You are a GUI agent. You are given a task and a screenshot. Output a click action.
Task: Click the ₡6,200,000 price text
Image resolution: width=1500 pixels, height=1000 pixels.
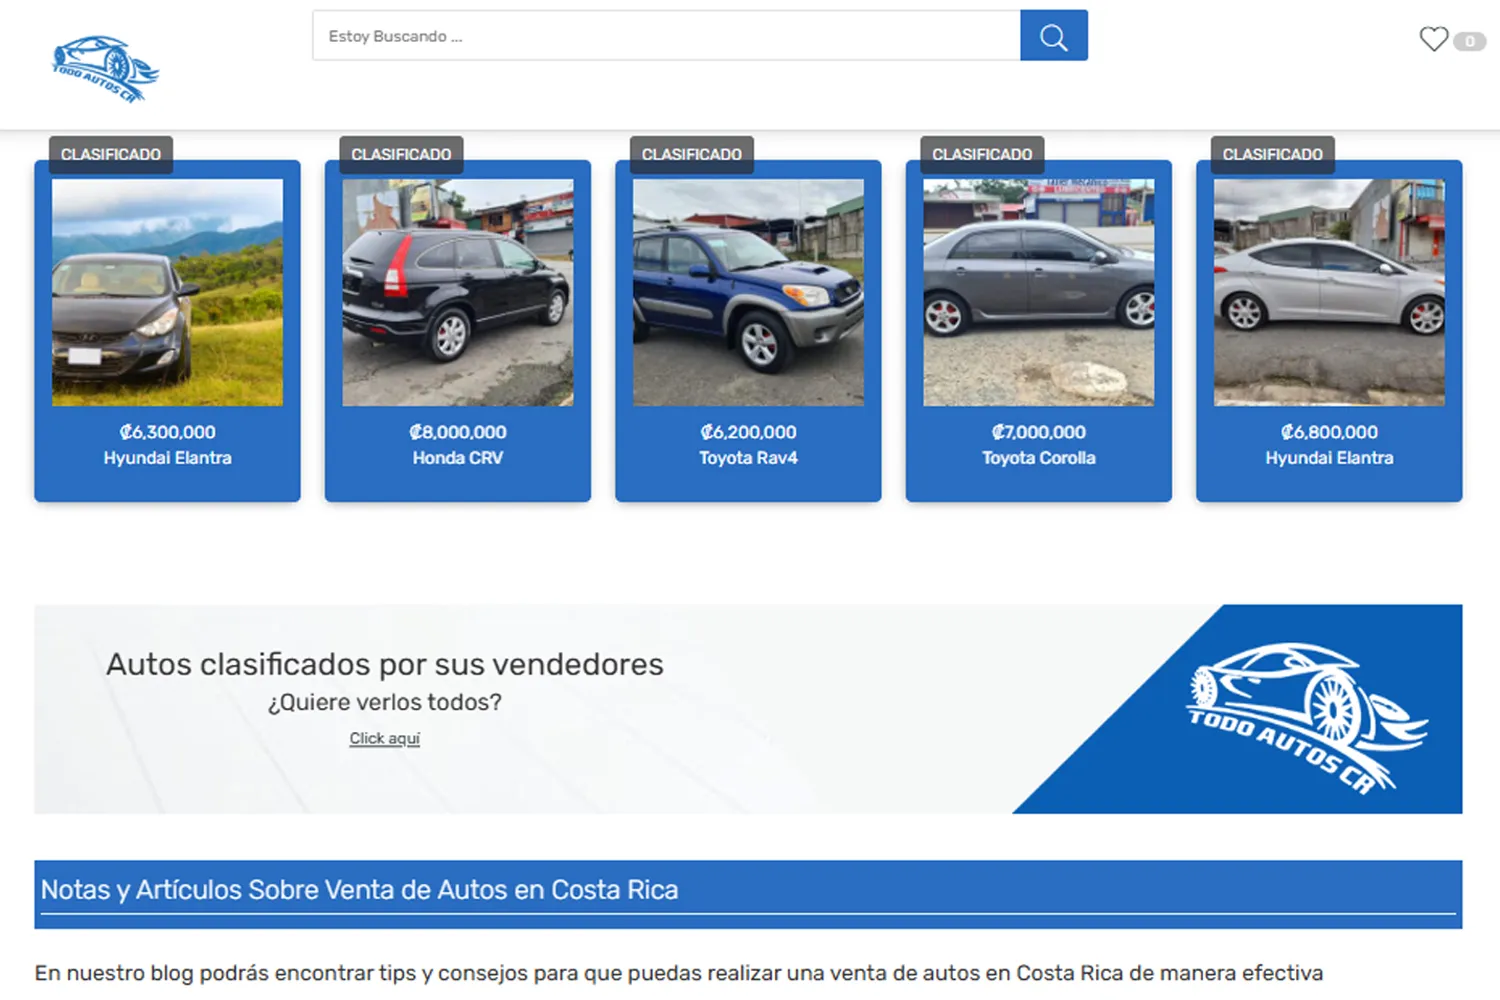[x=748, y=432]
